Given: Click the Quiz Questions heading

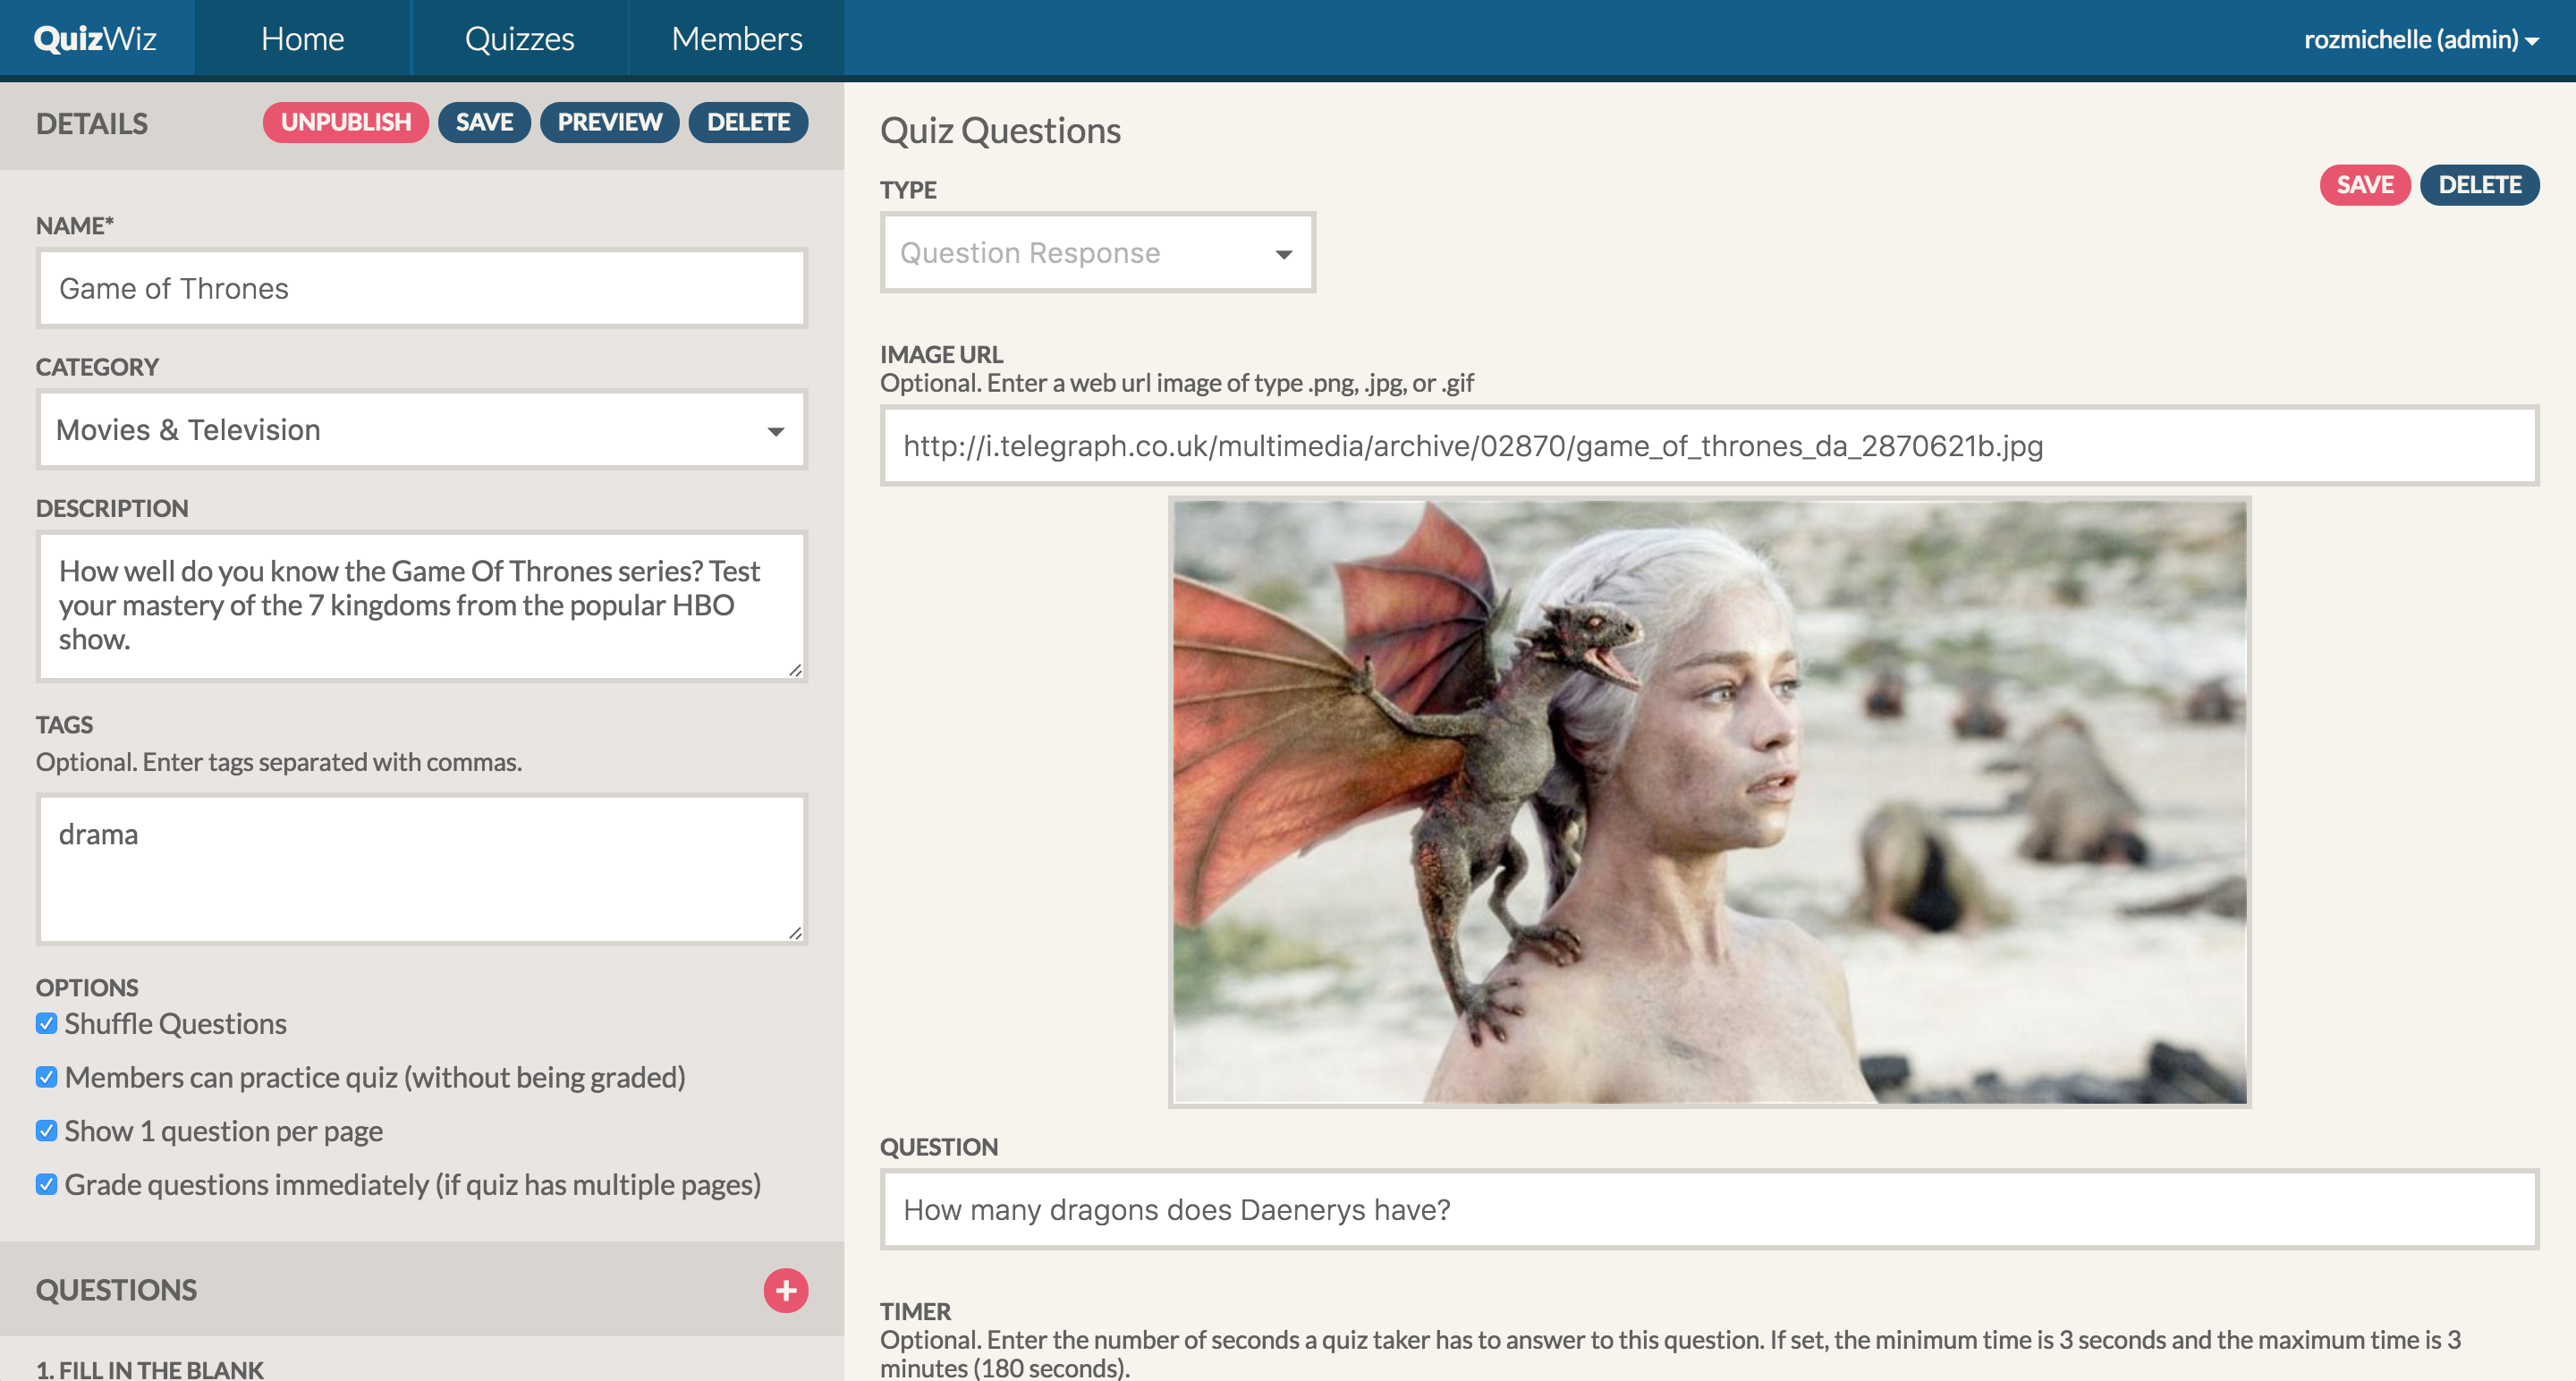Looking at the screenshot, I should (1000, 131).
